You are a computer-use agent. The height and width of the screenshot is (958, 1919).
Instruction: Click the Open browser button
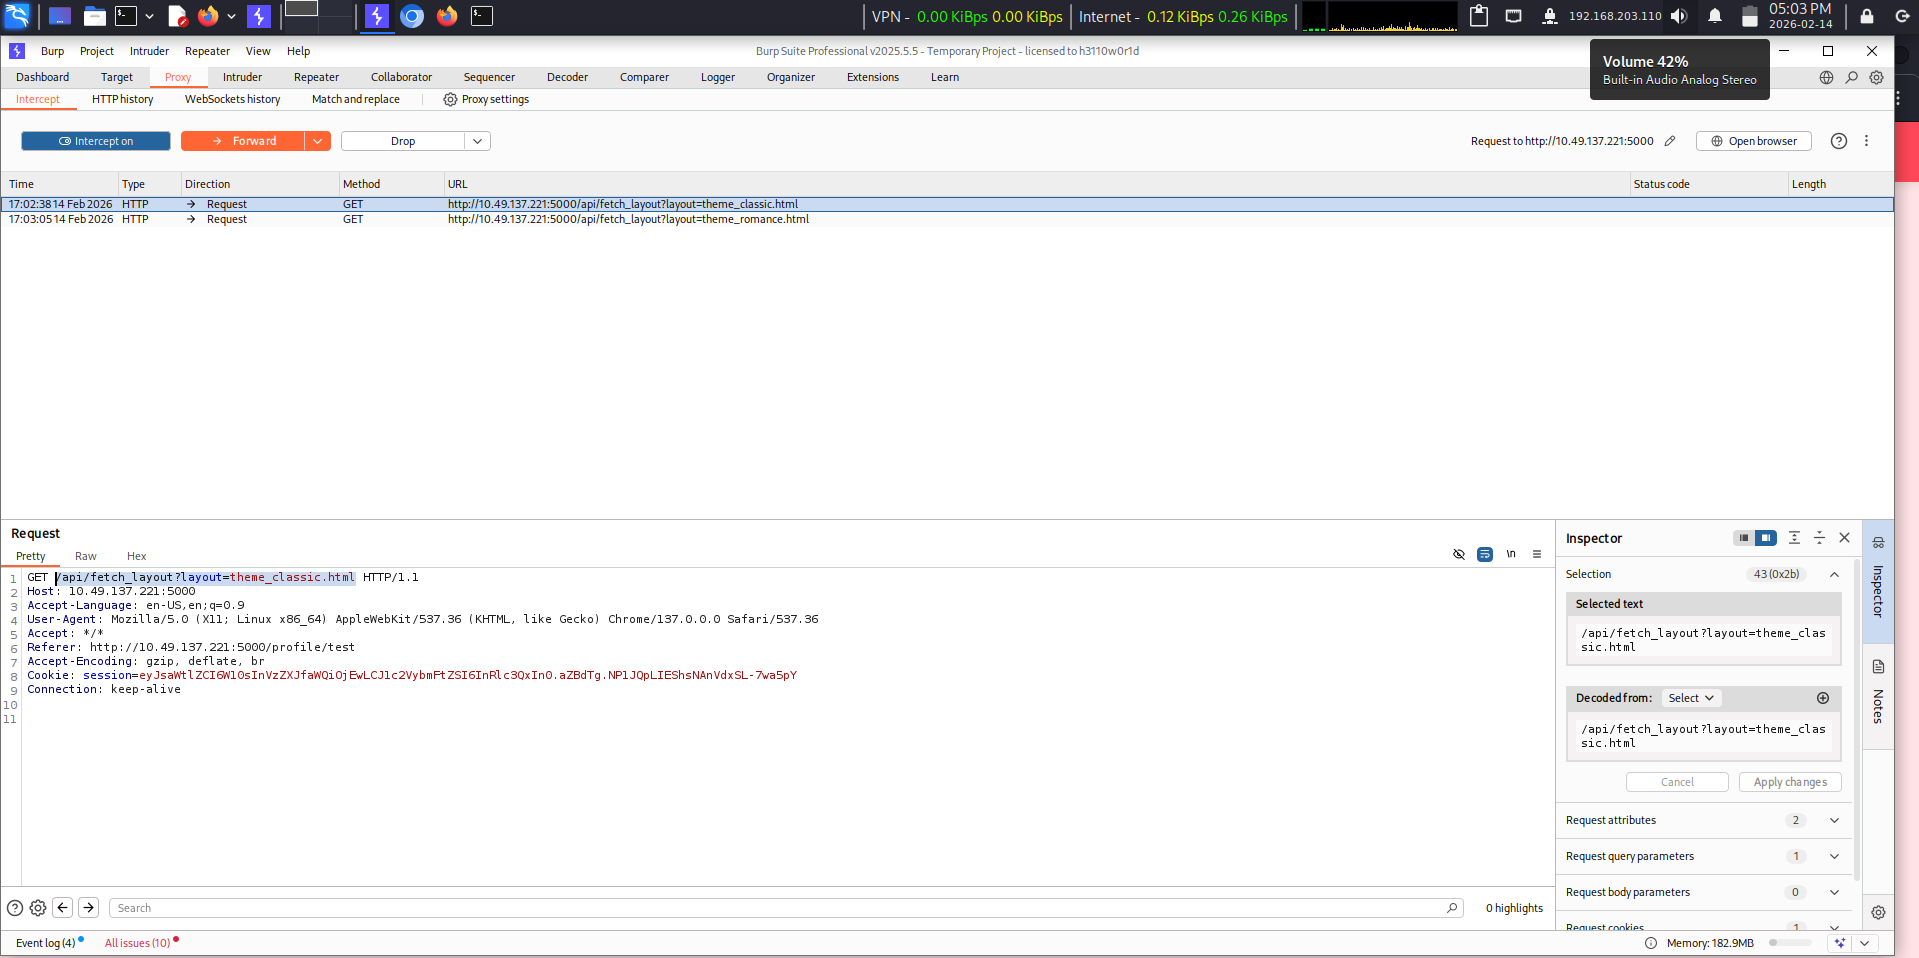1753,141
